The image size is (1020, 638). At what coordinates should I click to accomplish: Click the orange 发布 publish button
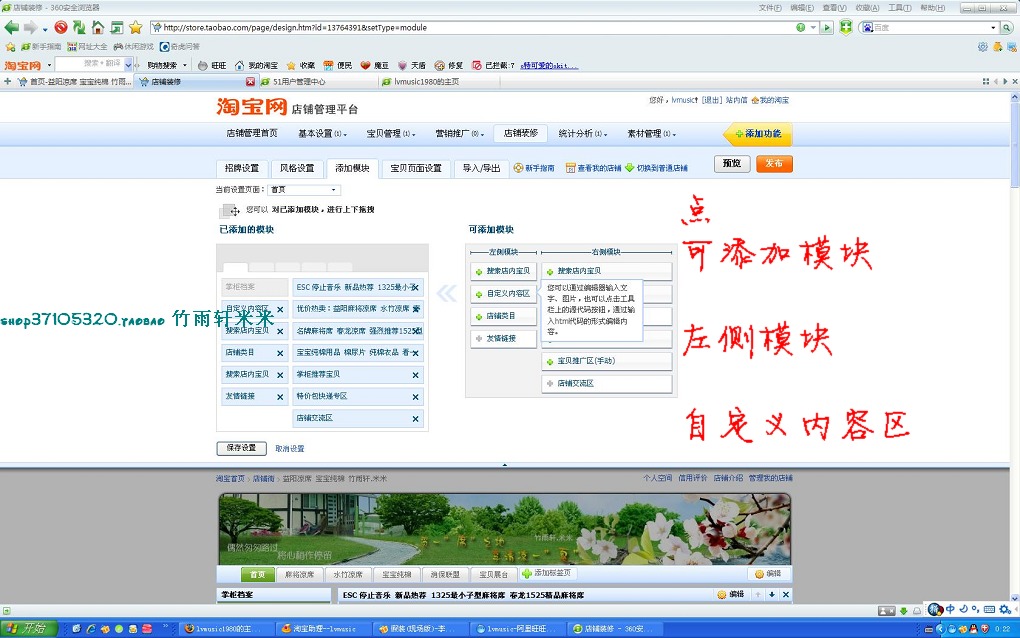(774, 163)
